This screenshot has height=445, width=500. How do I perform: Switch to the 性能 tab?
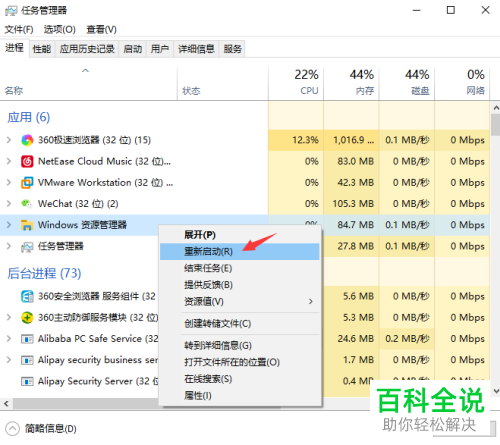pos(42,49)
